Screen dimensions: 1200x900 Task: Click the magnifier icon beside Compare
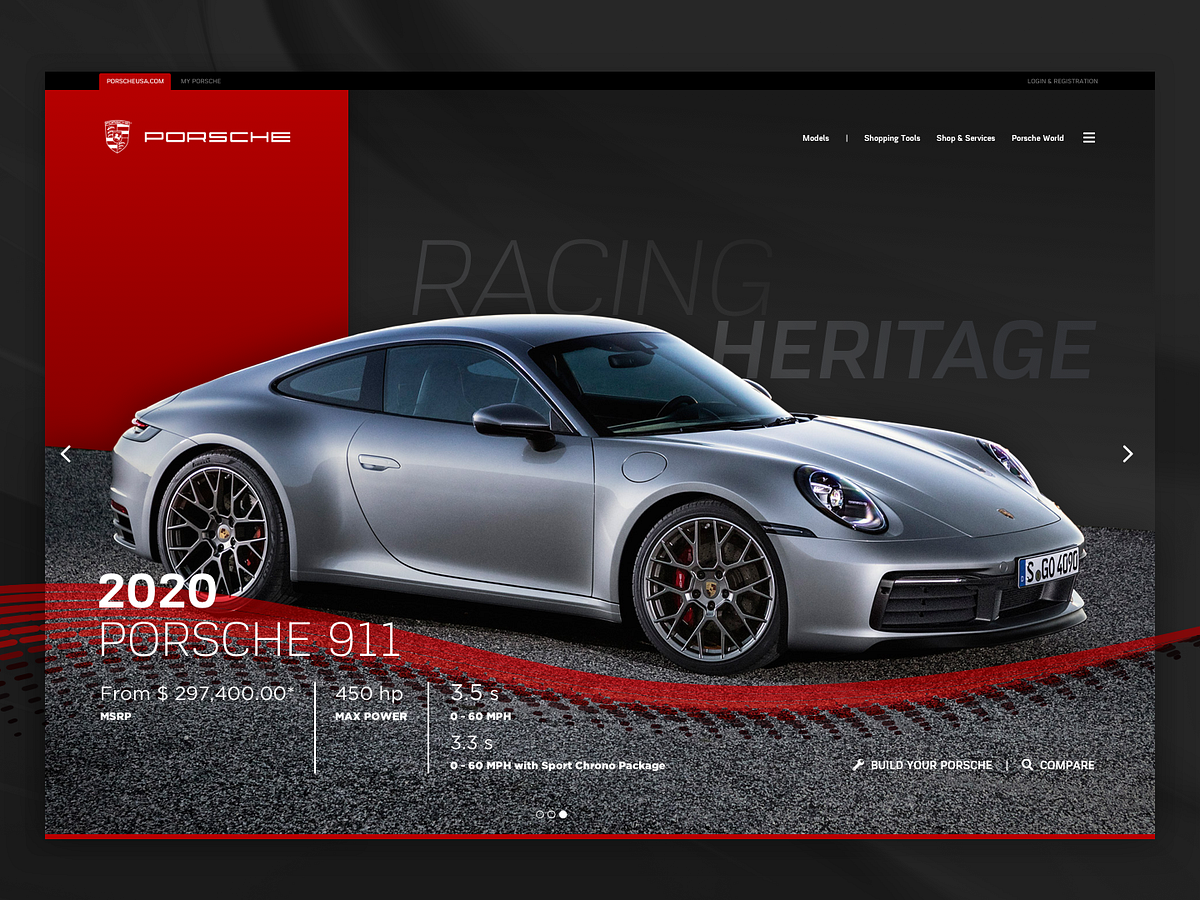pos(1027,765)
